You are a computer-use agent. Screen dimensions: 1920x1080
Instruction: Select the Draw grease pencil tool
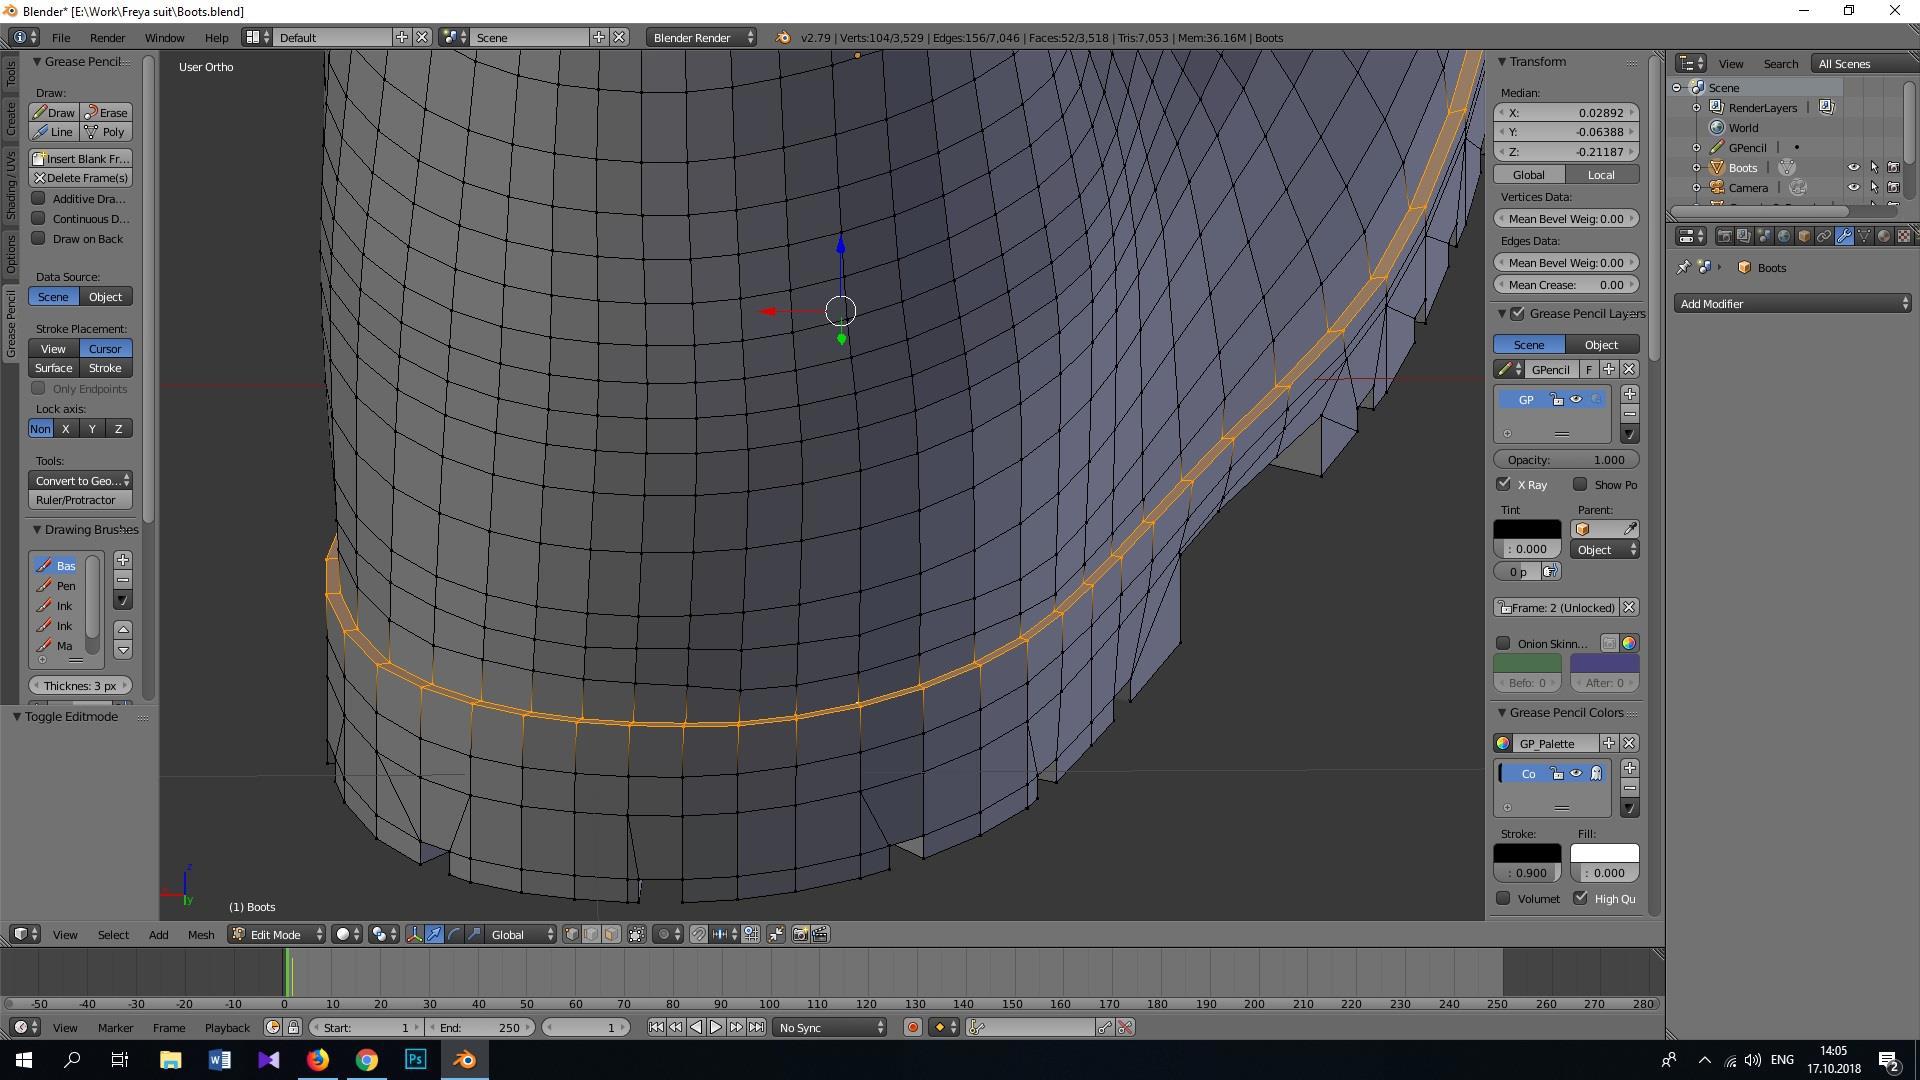(x=54, y=113)
